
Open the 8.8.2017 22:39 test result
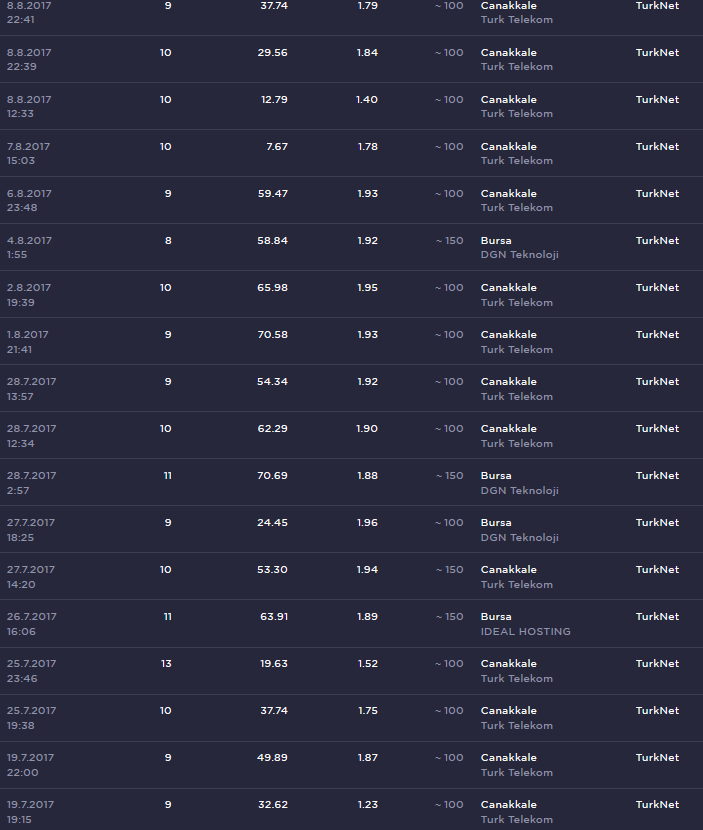click(352, 59)
